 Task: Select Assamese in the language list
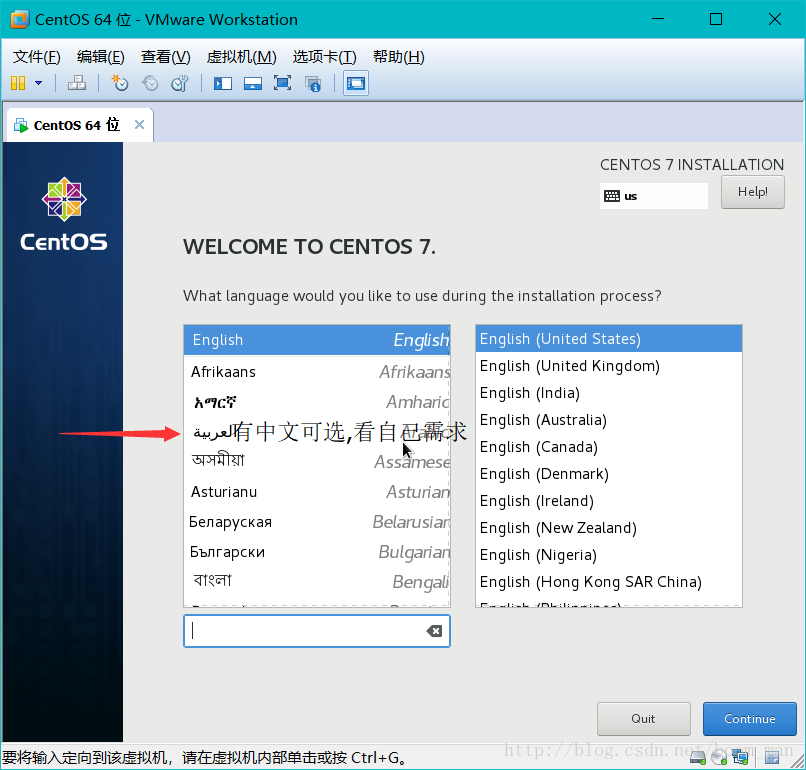317,461
